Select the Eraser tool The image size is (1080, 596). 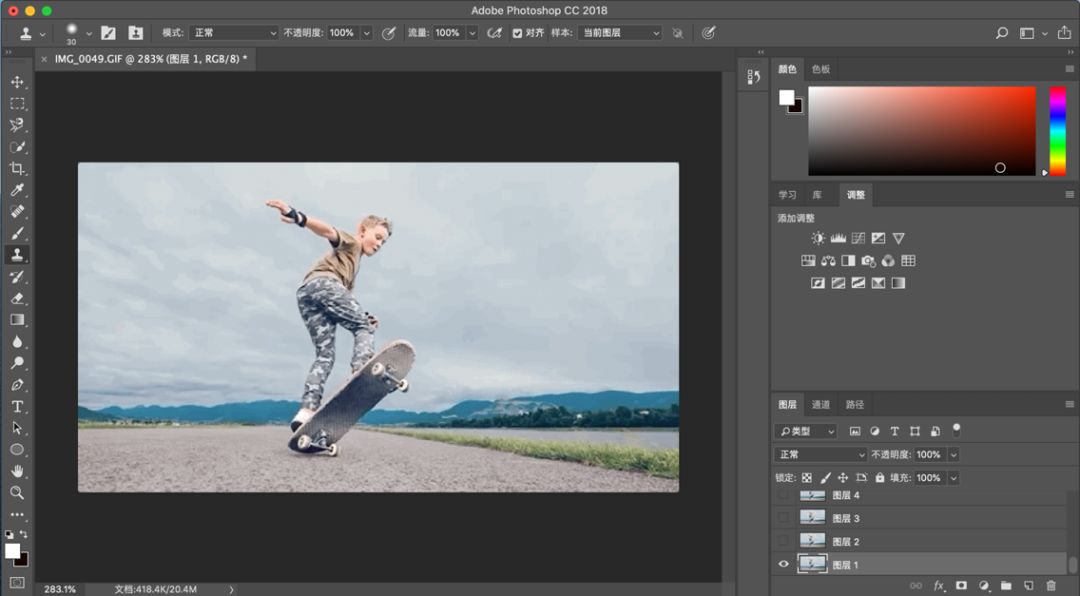17,298
